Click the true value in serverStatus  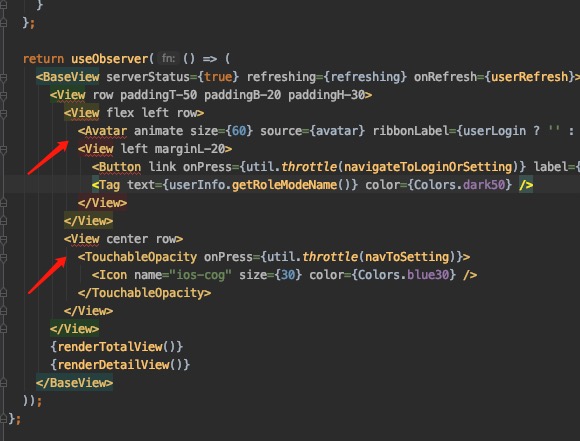pyautogui.click(x=218, y=77)
